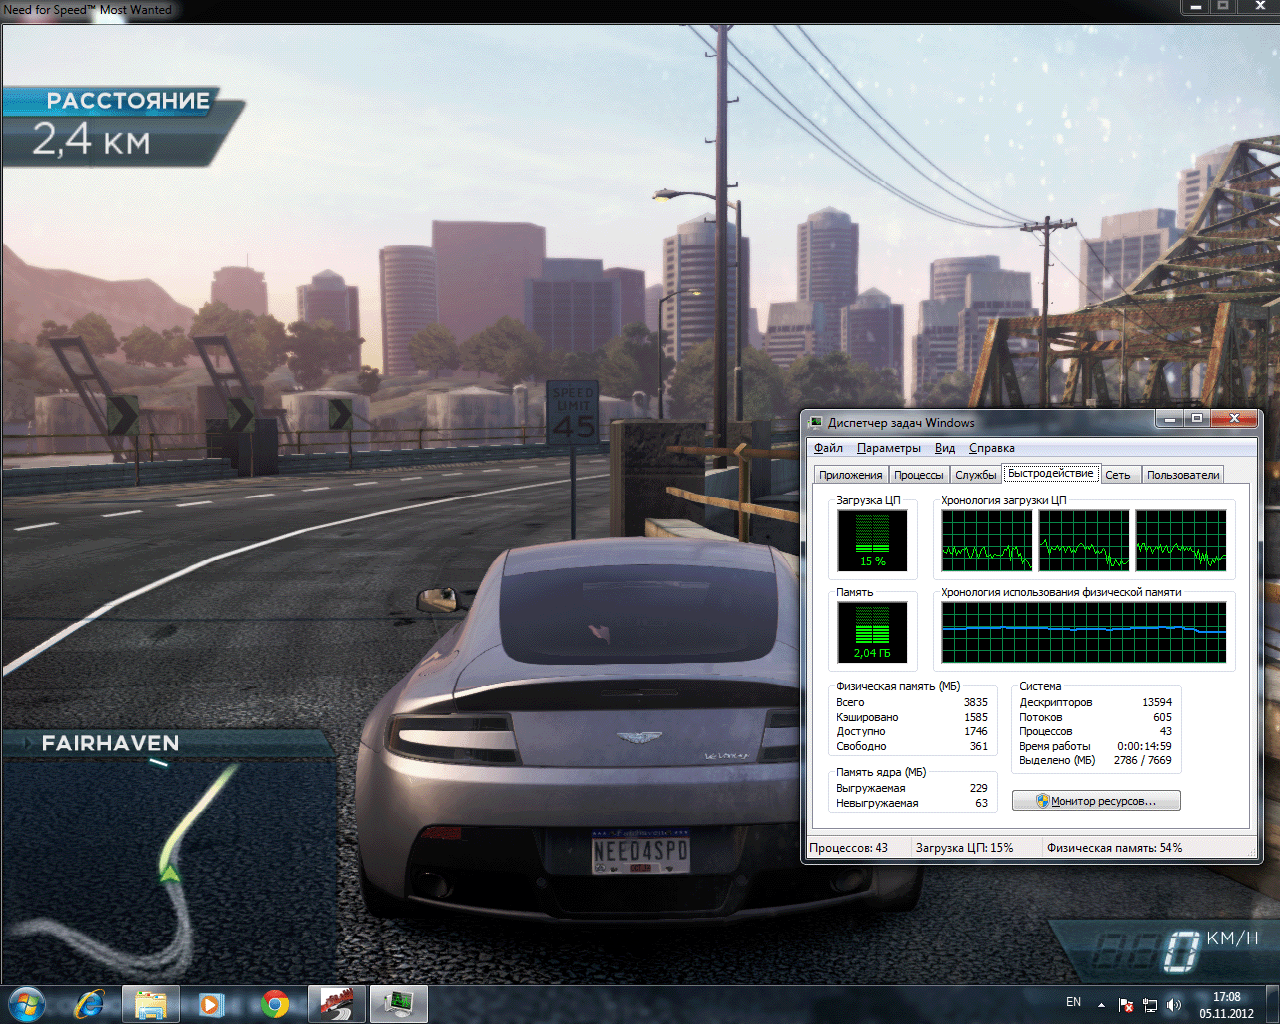This screenshot has height=1024, width=1280.
Task: Click the Всего 3835 memory value
Action: click(975, 702)
